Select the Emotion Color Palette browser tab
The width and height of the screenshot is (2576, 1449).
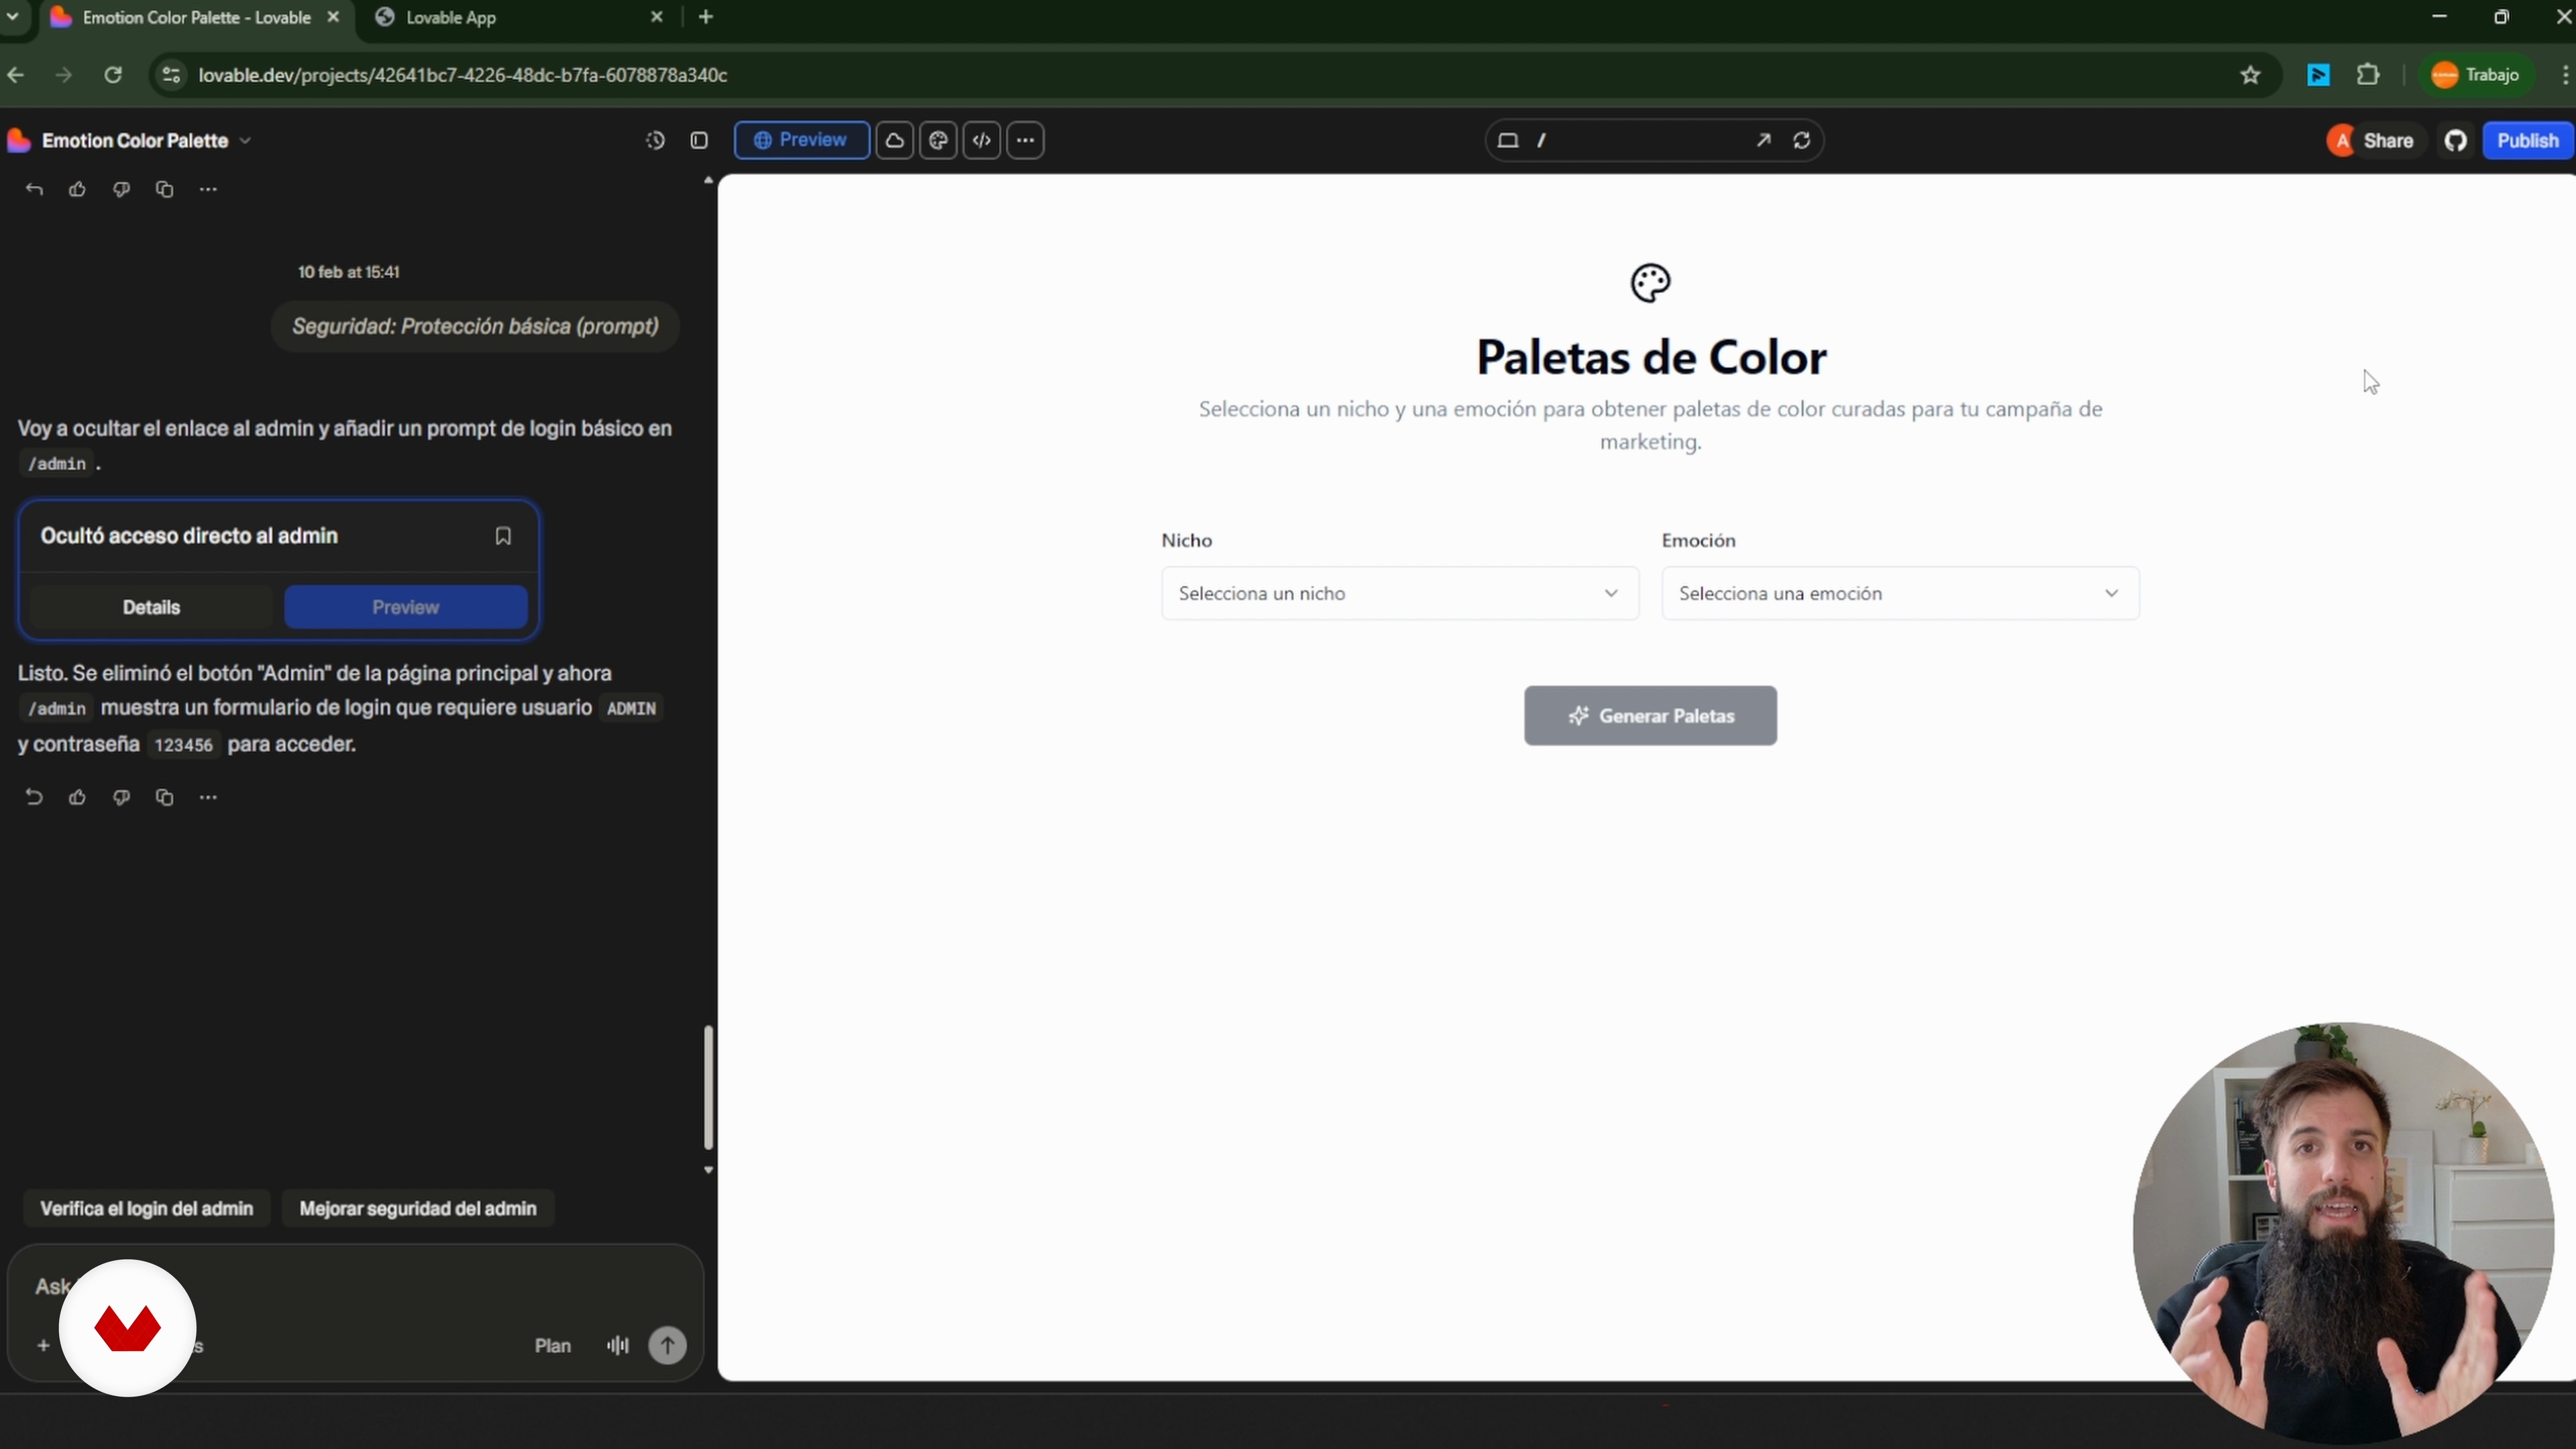(196, 18)
